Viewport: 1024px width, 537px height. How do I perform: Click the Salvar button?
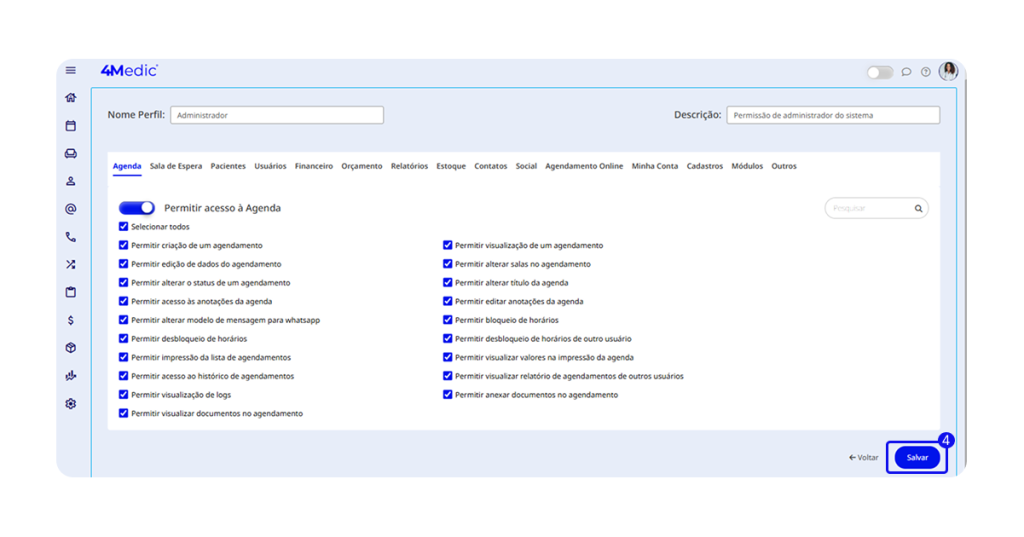pyautogui.click(x=917, y=457)
